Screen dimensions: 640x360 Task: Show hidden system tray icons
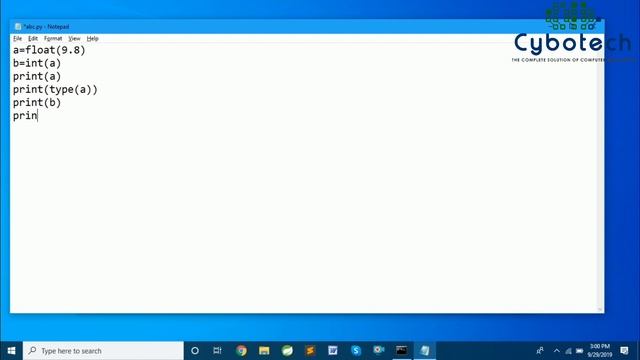tap(557, 351)
